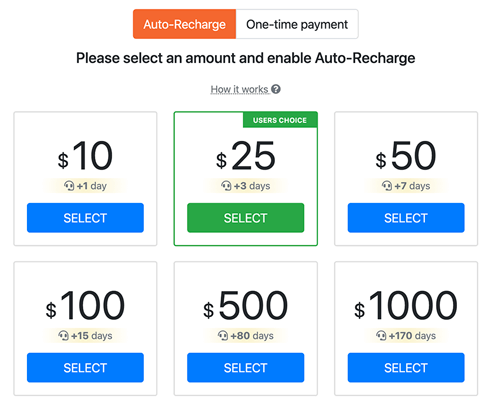Click the headset icon under $10
This screenshot has width=490, height=406.
coord(69,186)
